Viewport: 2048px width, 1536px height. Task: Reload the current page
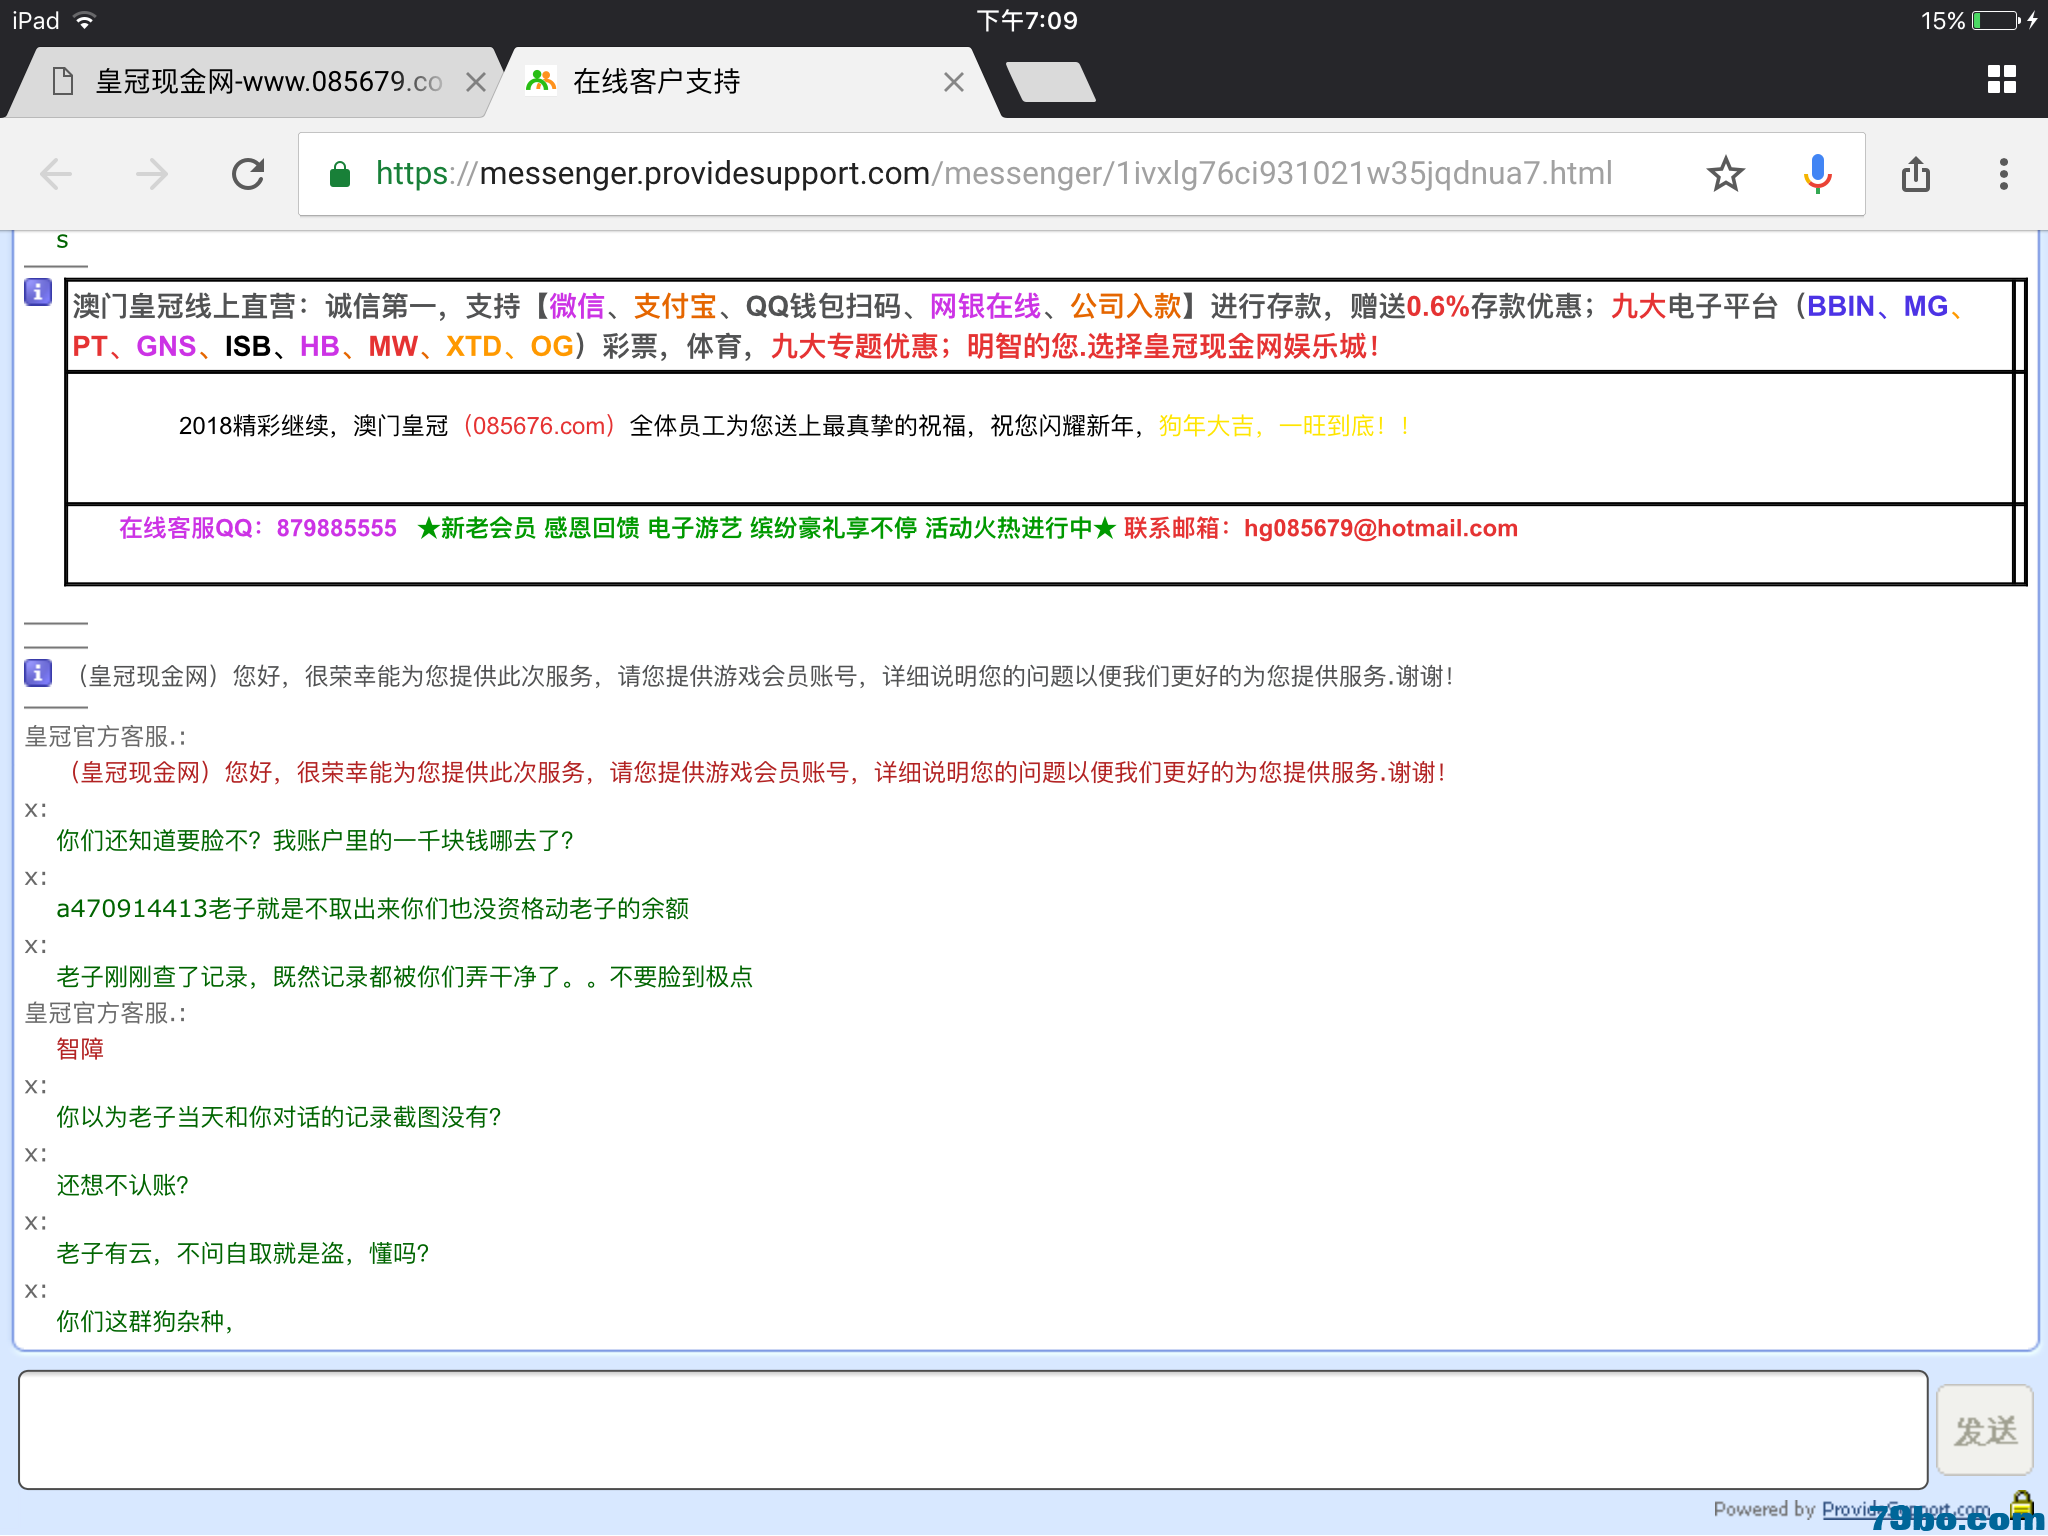coord(248,175)
